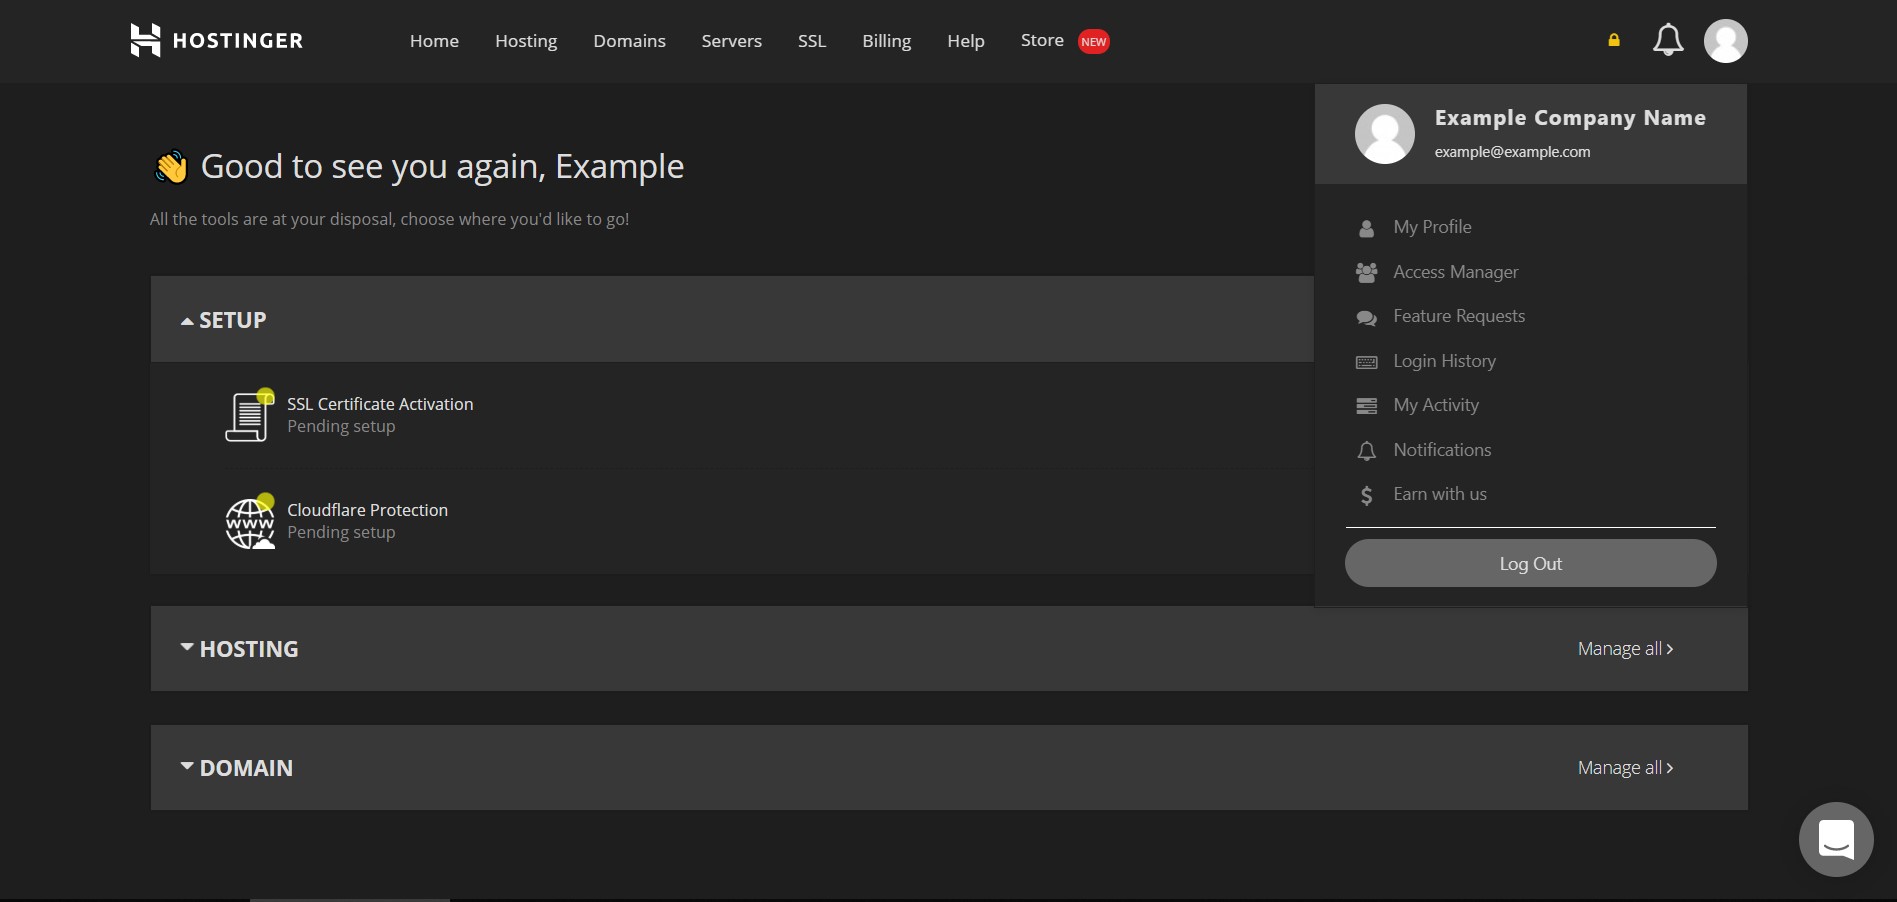Open Cloudflare Protection pending setup

[367, 510]
